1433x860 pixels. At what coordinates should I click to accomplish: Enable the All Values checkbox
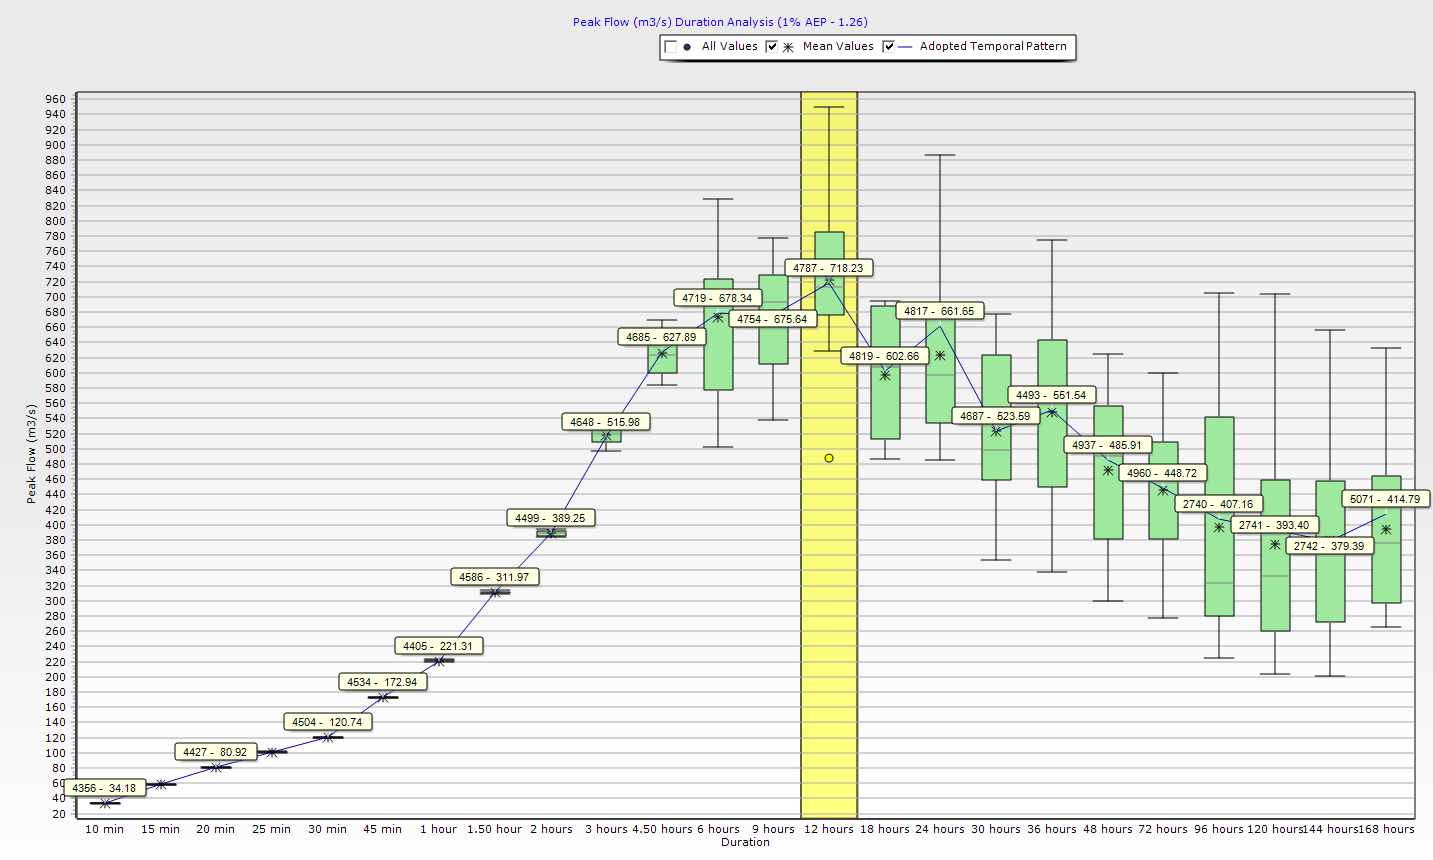click(x=670, y=46)
